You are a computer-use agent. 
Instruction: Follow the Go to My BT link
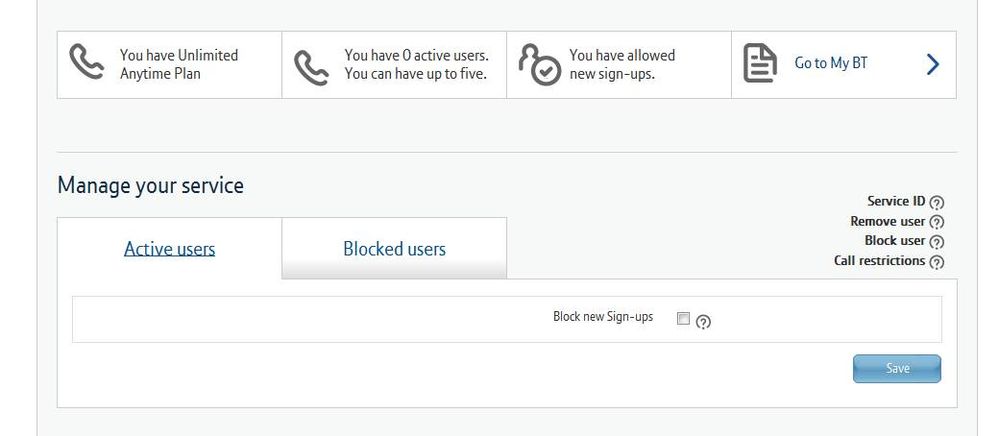click(x=831, y=63)
